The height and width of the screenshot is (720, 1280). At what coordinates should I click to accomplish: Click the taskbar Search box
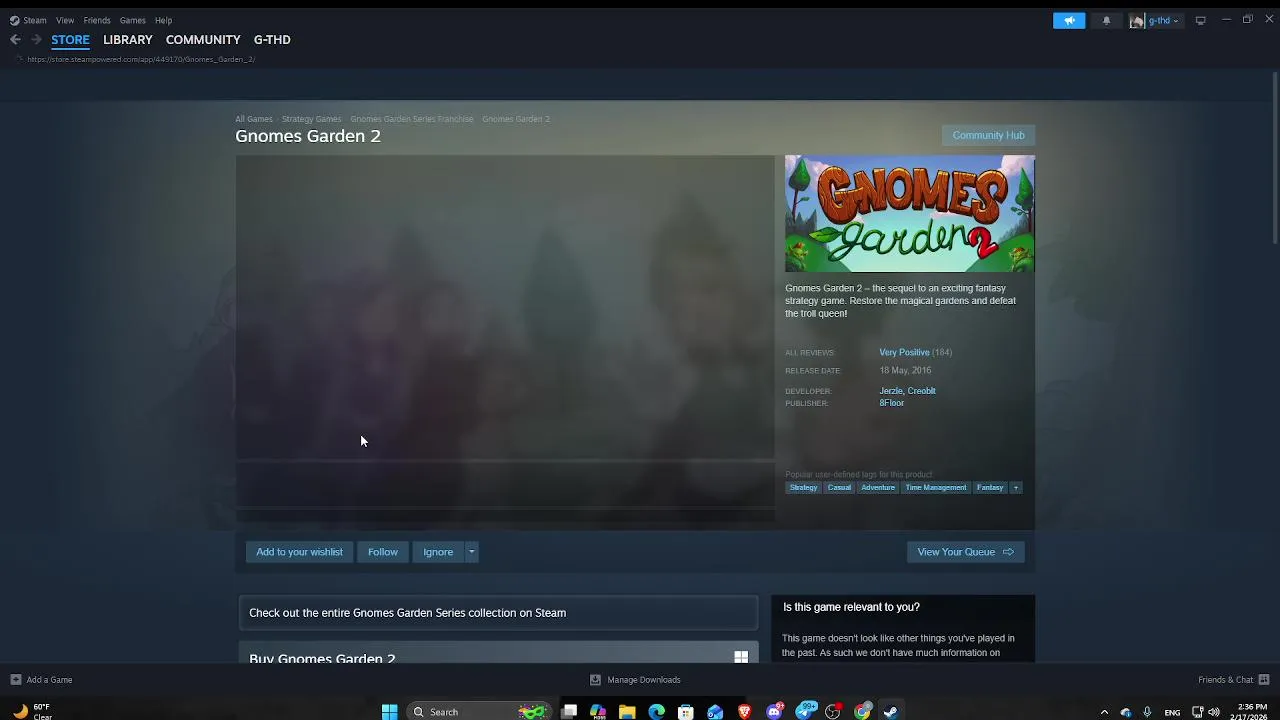point(479,712)
